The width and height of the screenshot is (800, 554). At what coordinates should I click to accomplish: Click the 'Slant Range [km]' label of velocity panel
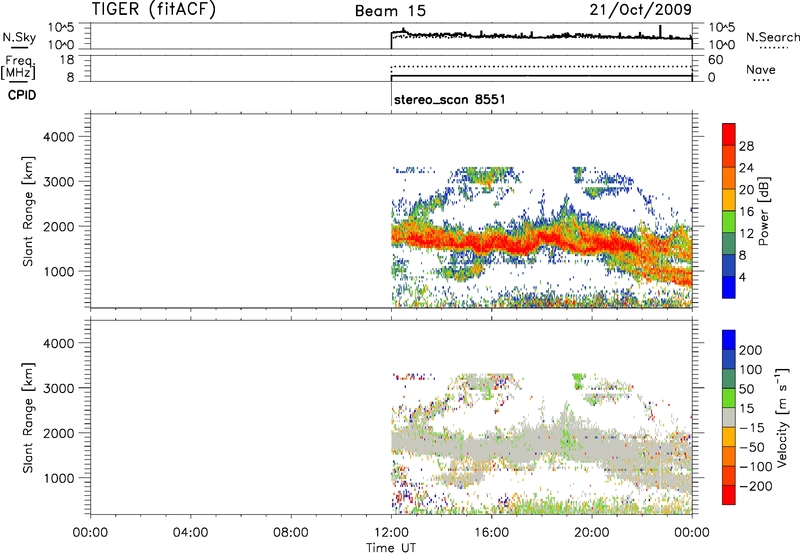click(x=28, y=418)
